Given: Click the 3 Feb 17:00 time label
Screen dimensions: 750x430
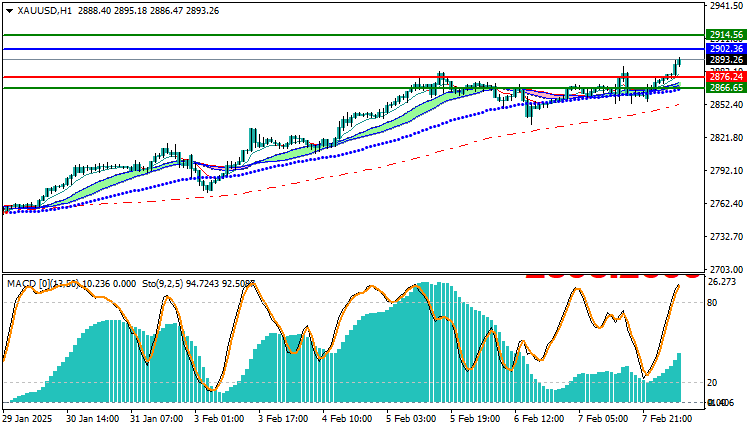Looking at the screenshot, I should (283, 419).
